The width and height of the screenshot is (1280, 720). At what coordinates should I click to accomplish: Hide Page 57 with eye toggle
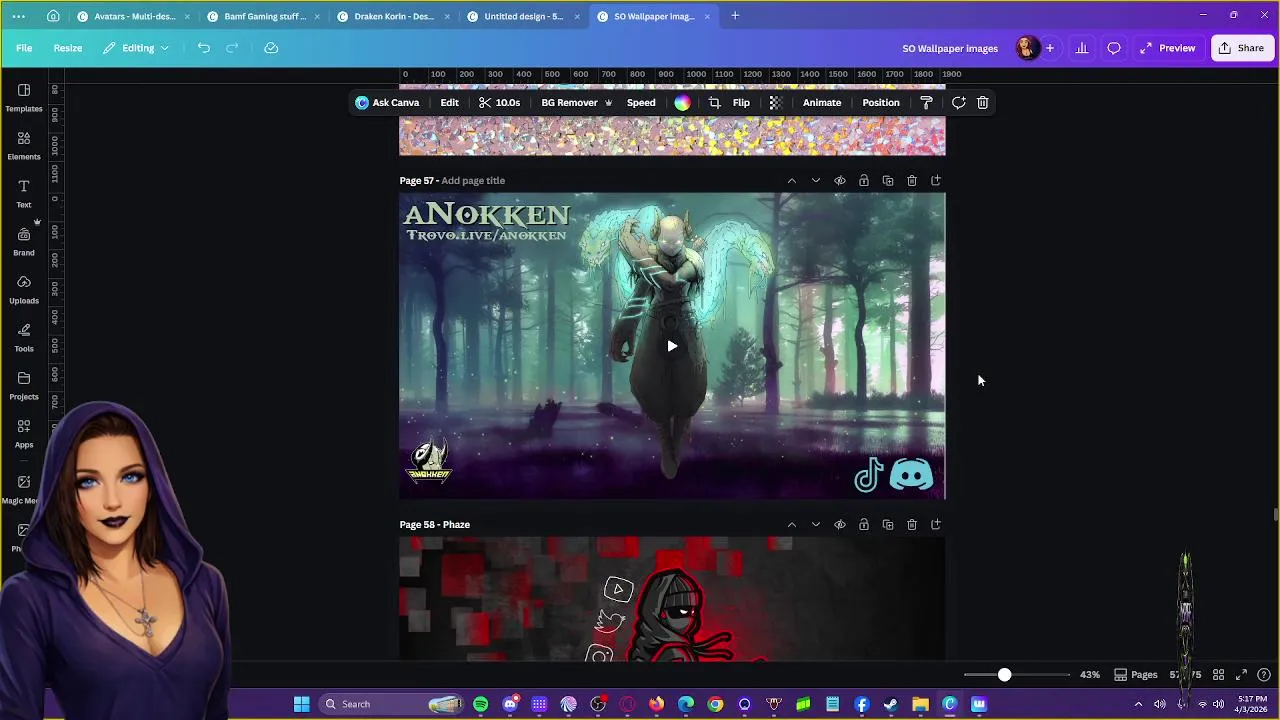pyautogui.click(x=840, y=181)
